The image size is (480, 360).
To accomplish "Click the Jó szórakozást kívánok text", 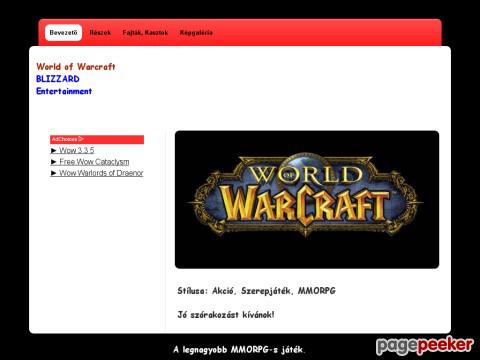I will [x=226, y=314].
